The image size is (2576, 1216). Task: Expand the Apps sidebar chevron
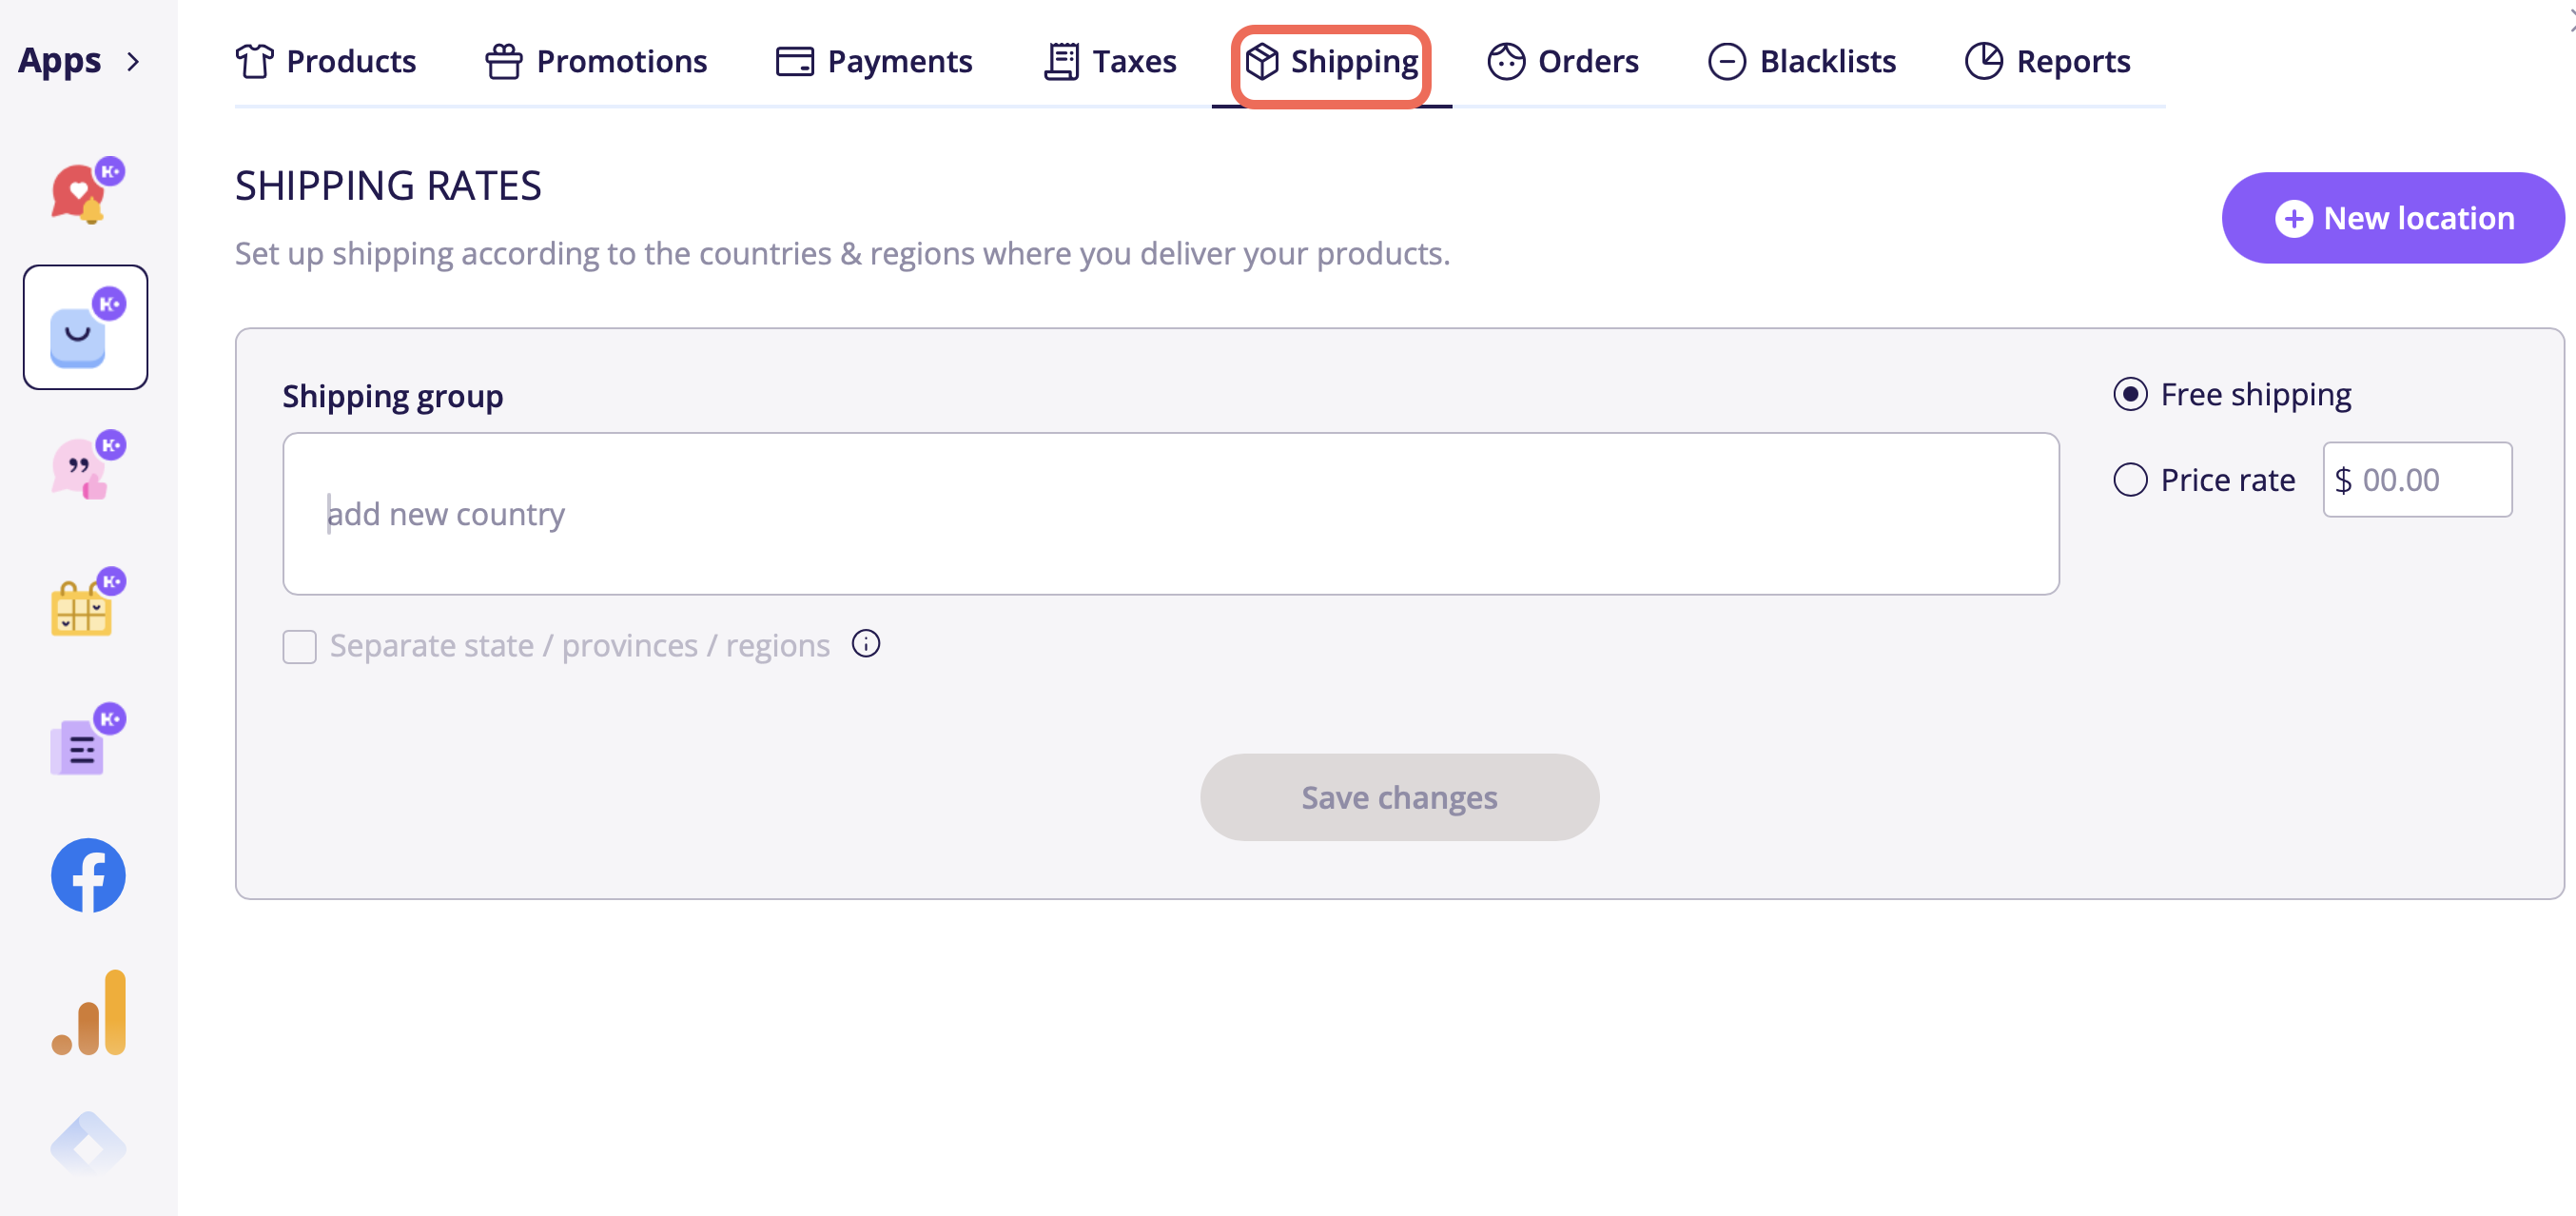click(133, 62)
